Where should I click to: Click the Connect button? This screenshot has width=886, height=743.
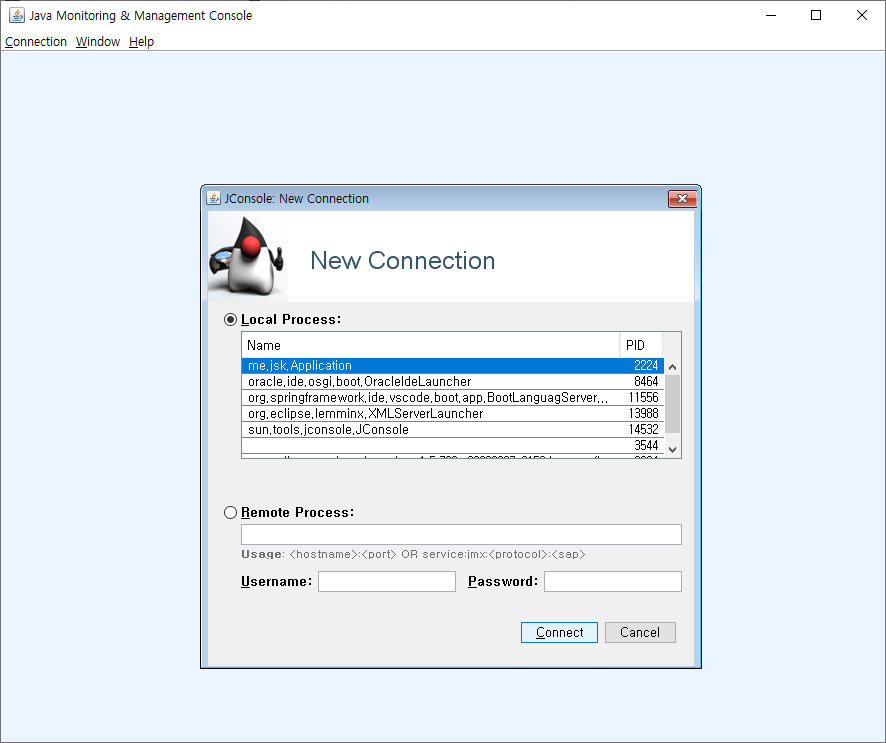559,632
